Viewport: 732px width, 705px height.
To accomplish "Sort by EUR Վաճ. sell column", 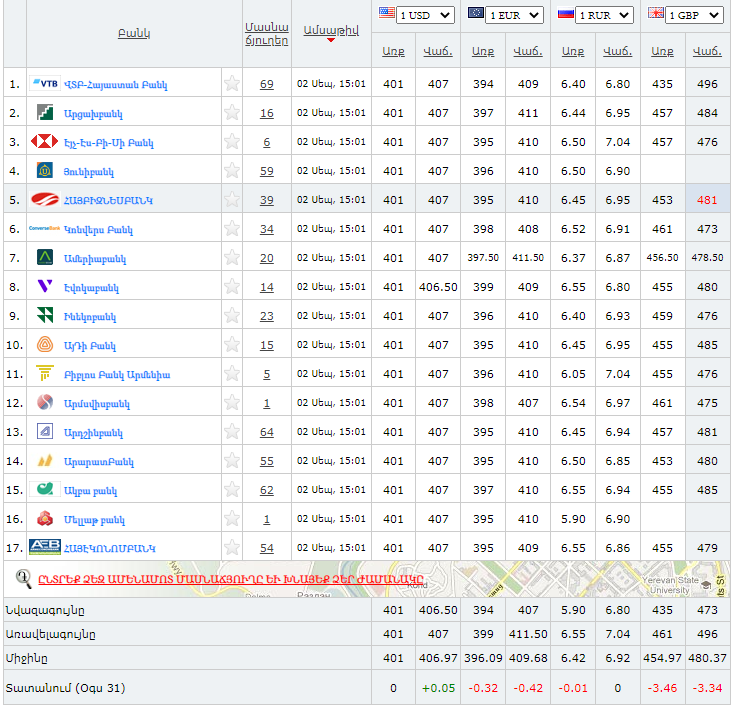I will tap(528, 51).
